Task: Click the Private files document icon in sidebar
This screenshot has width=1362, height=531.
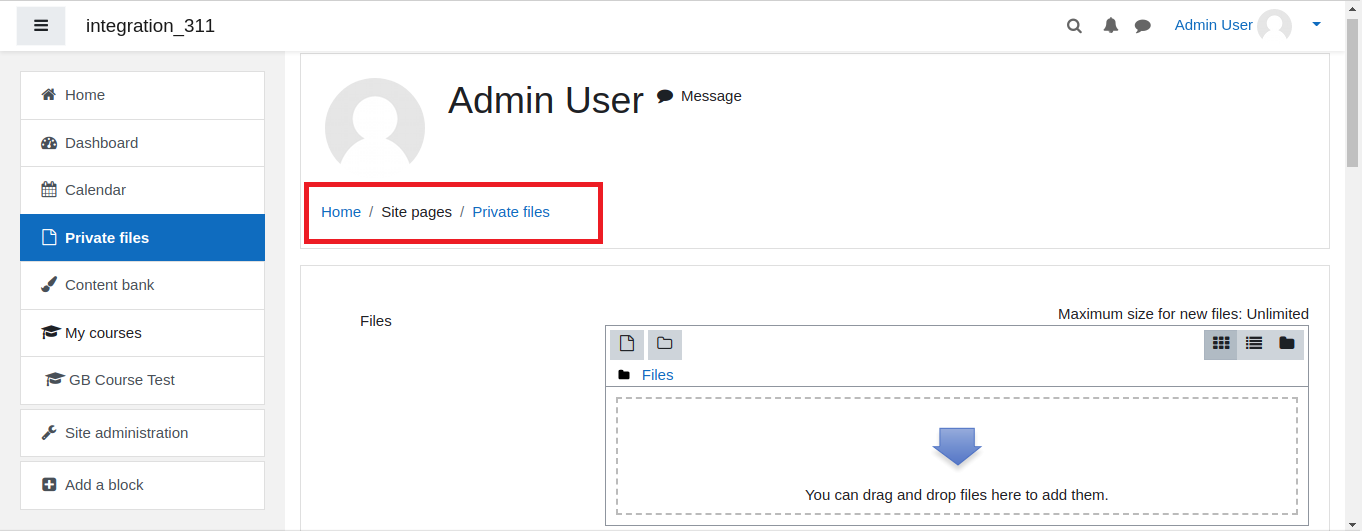Action: tap(49, 238)
